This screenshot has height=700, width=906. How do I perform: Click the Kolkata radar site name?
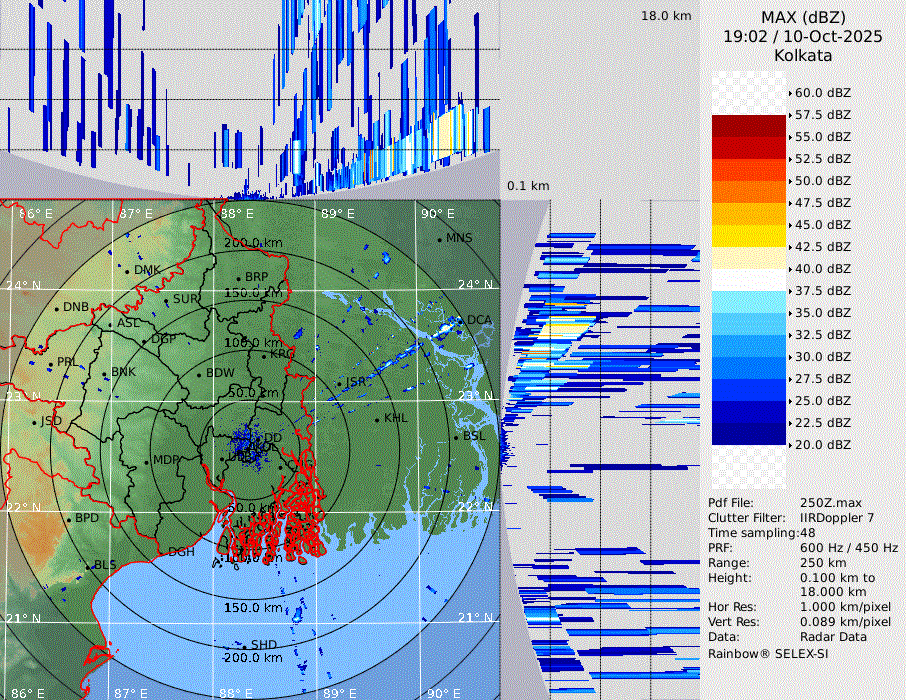click(x=803, y=55)
